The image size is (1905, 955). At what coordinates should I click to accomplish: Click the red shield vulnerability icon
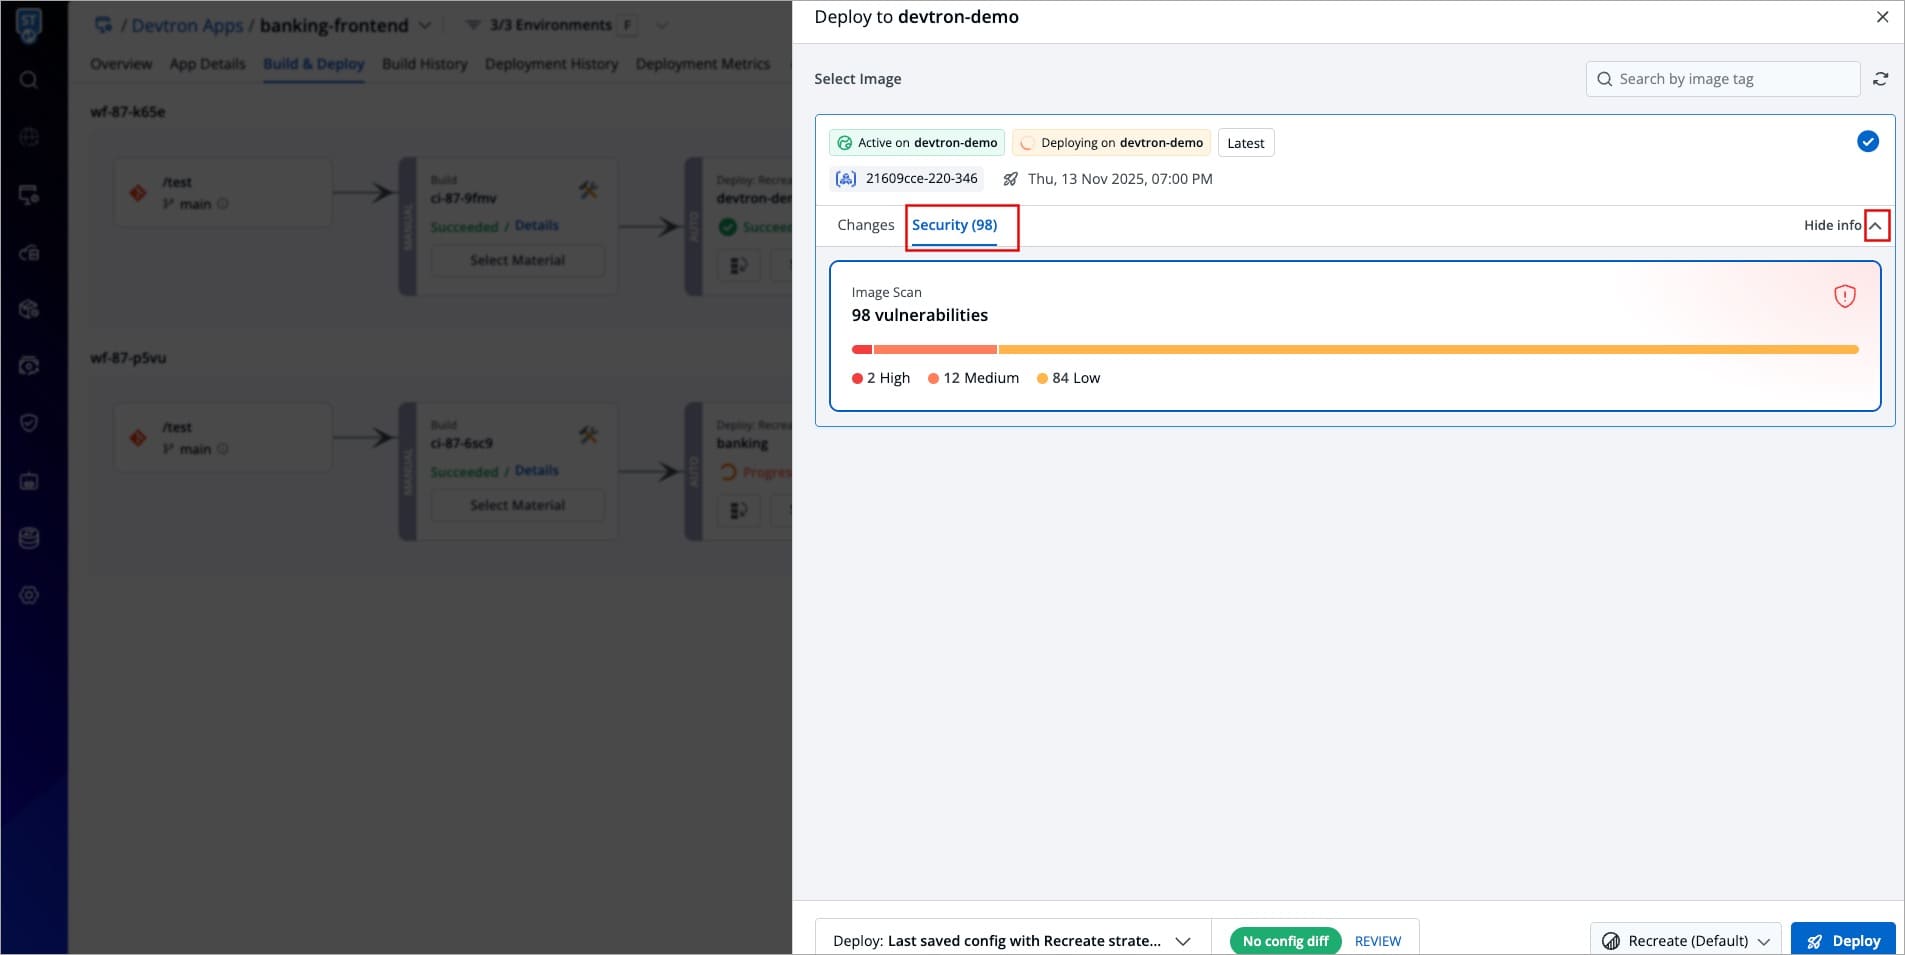[1844, 296]
